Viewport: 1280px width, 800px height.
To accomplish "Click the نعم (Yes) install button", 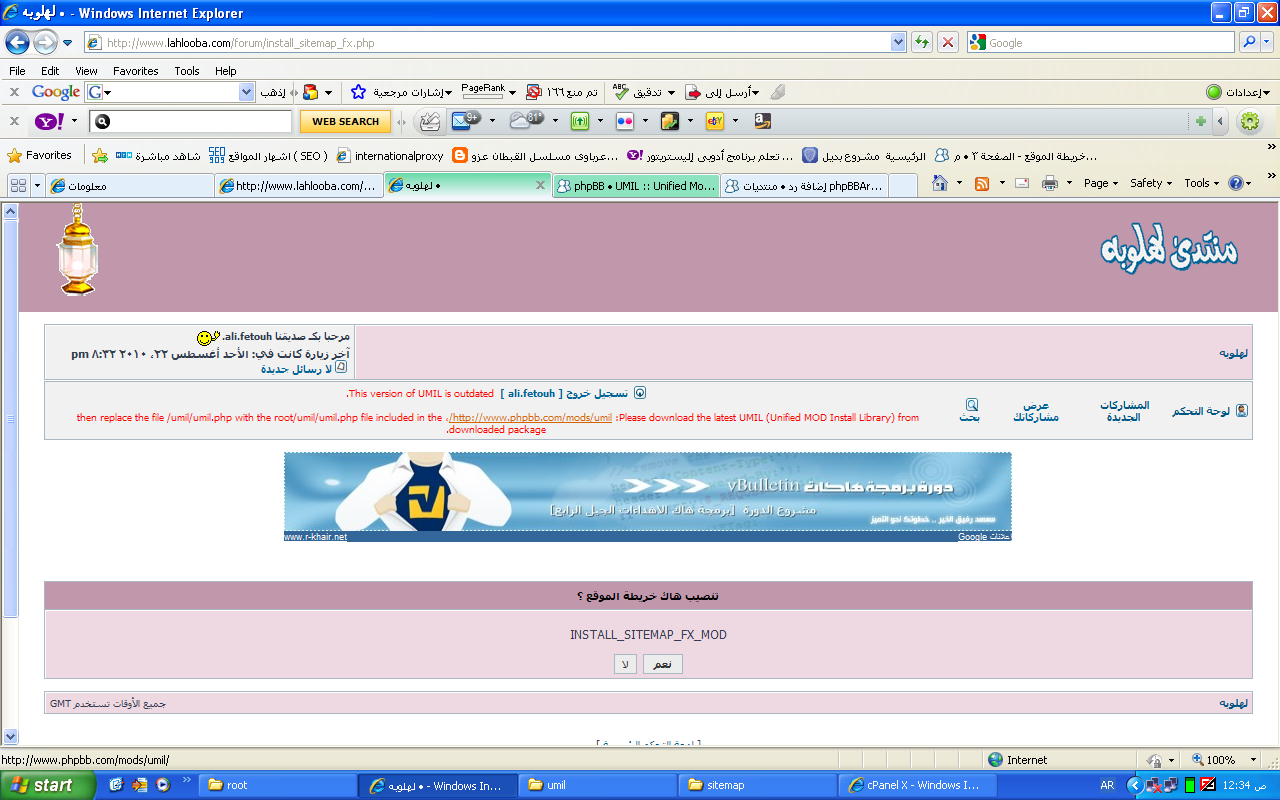I will (662, 664).
